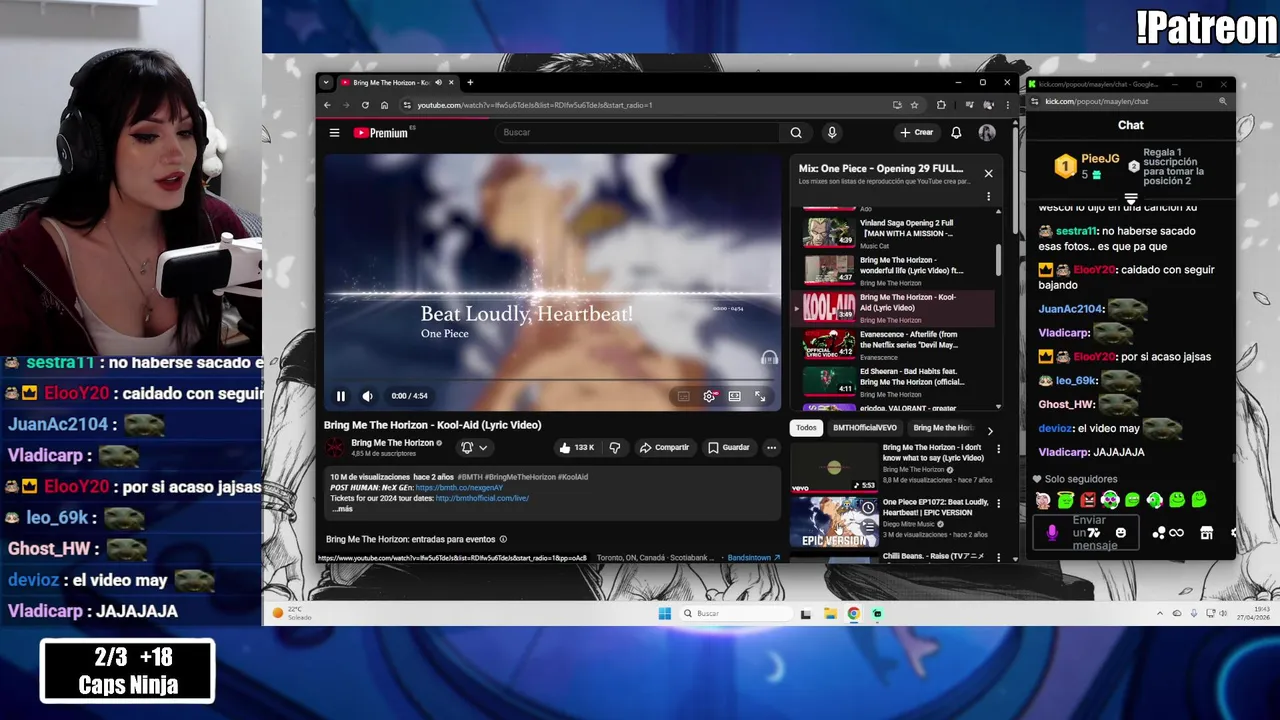Open the emoji picker in Kick chat
This screenshot has height=720, width=1280.
click(1120, 532)
